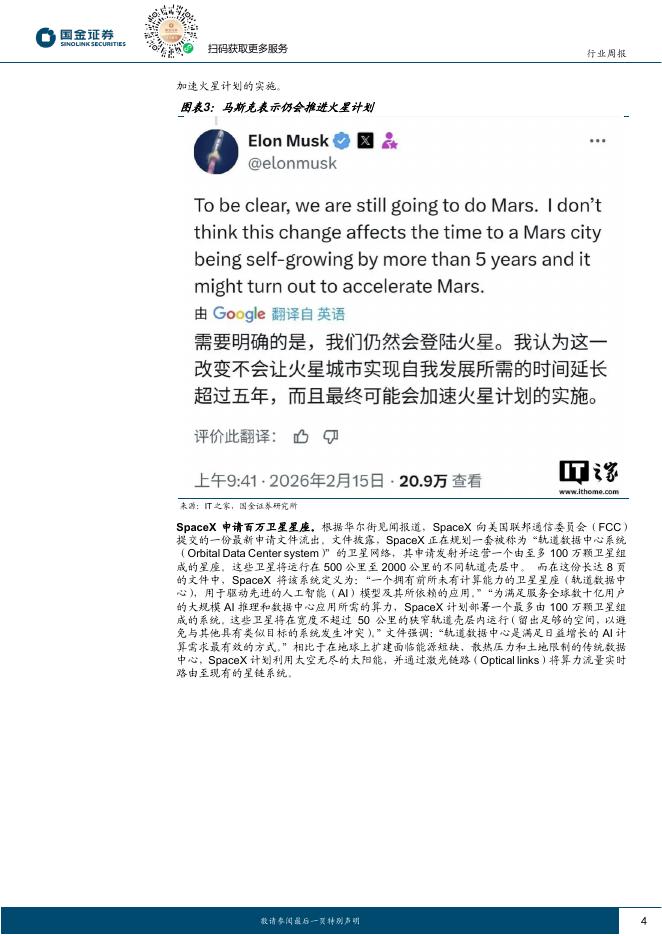This screenshot has width=662, height=936.
Task: Click the Elon Musk display name
Action: (x=288, y=141)
